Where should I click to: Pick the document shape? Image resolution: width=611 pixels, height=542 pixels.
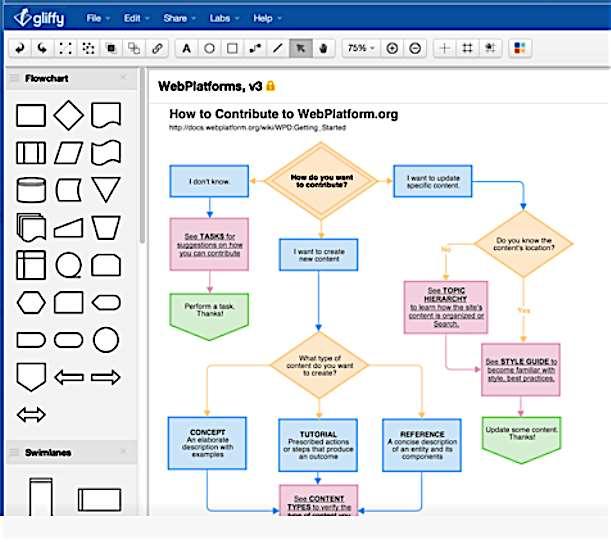106,115
